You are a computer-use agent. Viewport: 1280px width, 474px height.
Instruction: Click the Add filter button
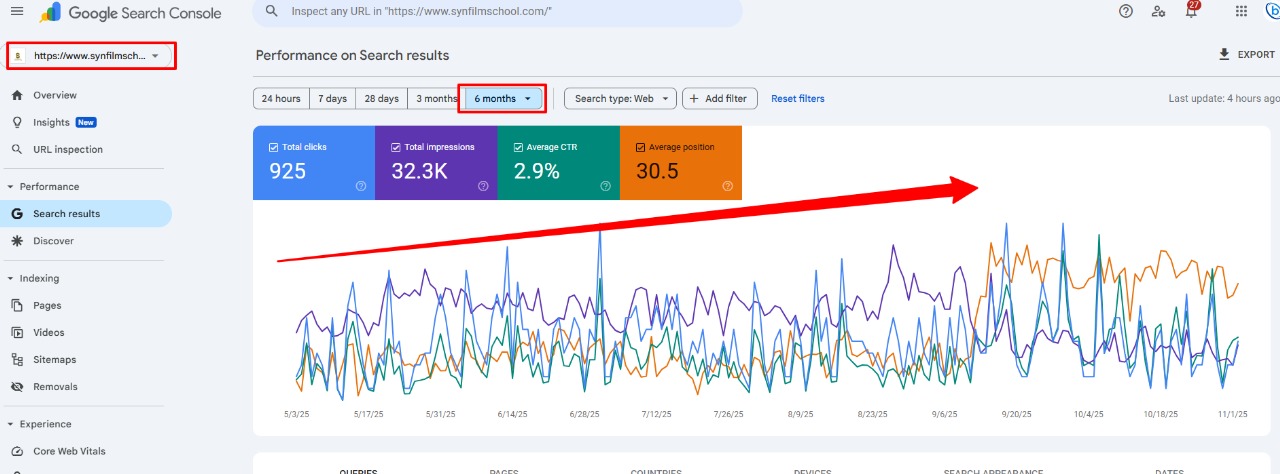coord(719,99)
